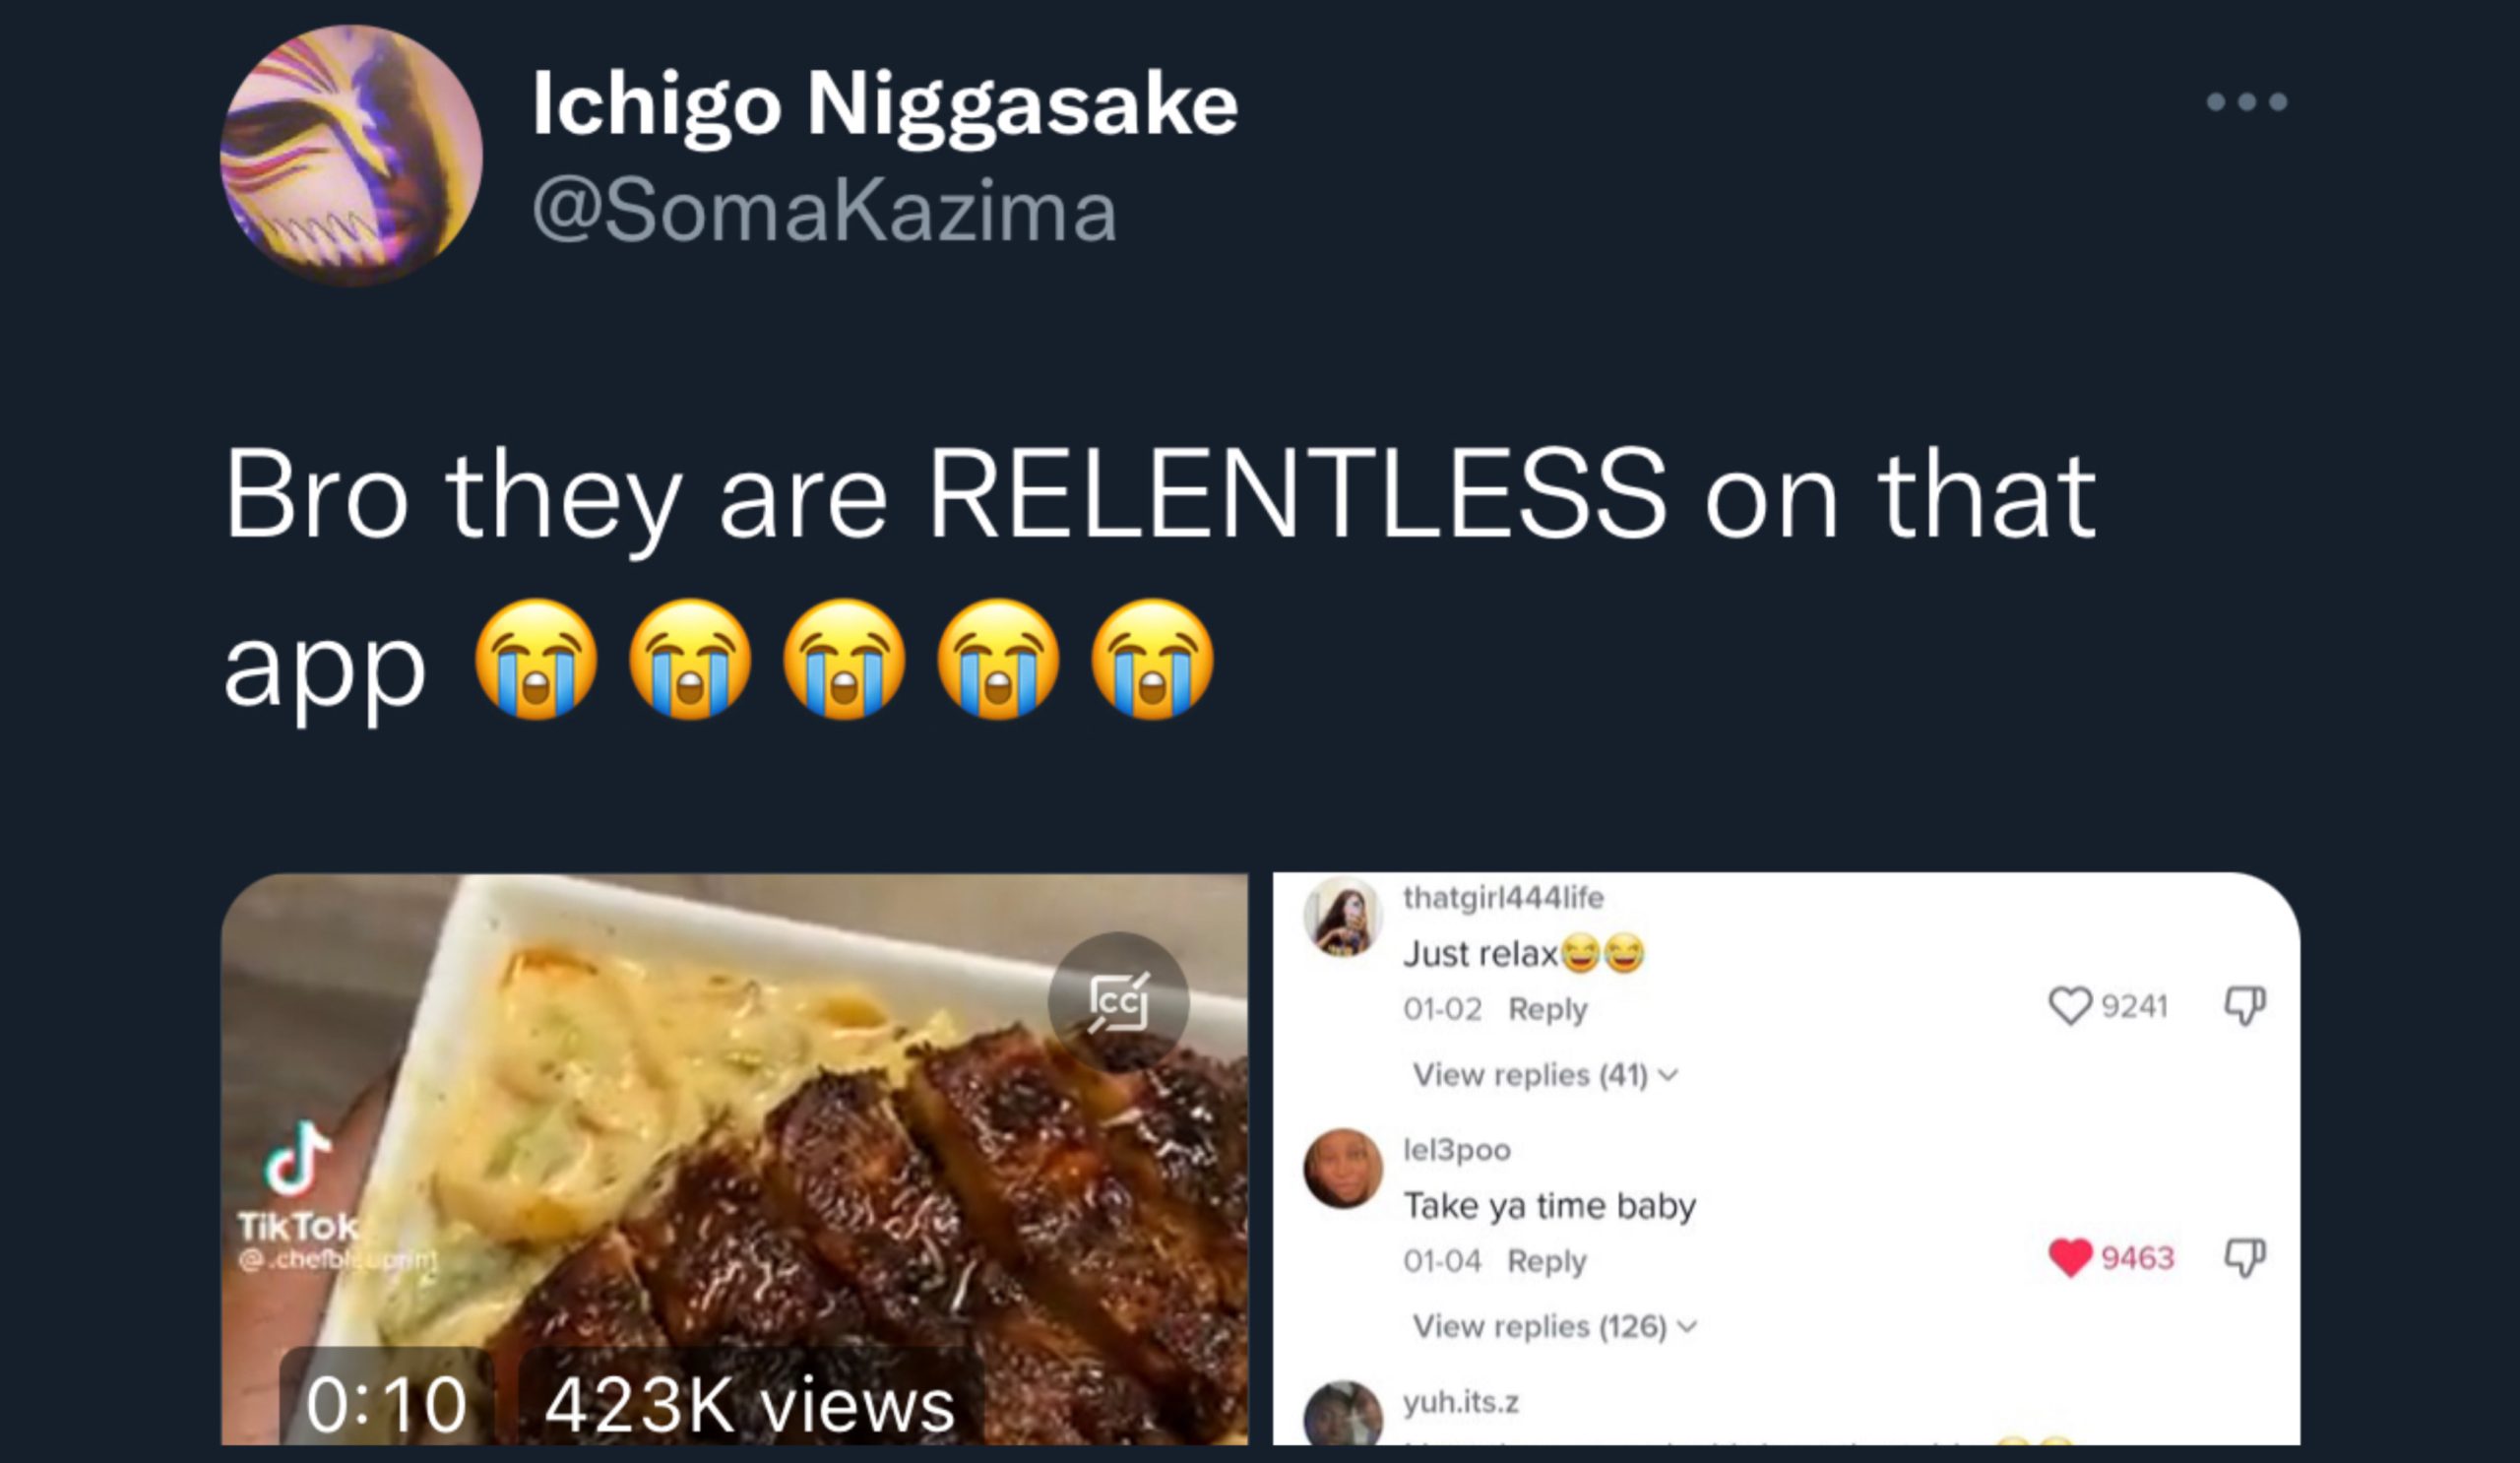The image size is (2520, 1463).
Task: Reply to the "Just relax" comment
Action: click(x=1547, y=1009)
